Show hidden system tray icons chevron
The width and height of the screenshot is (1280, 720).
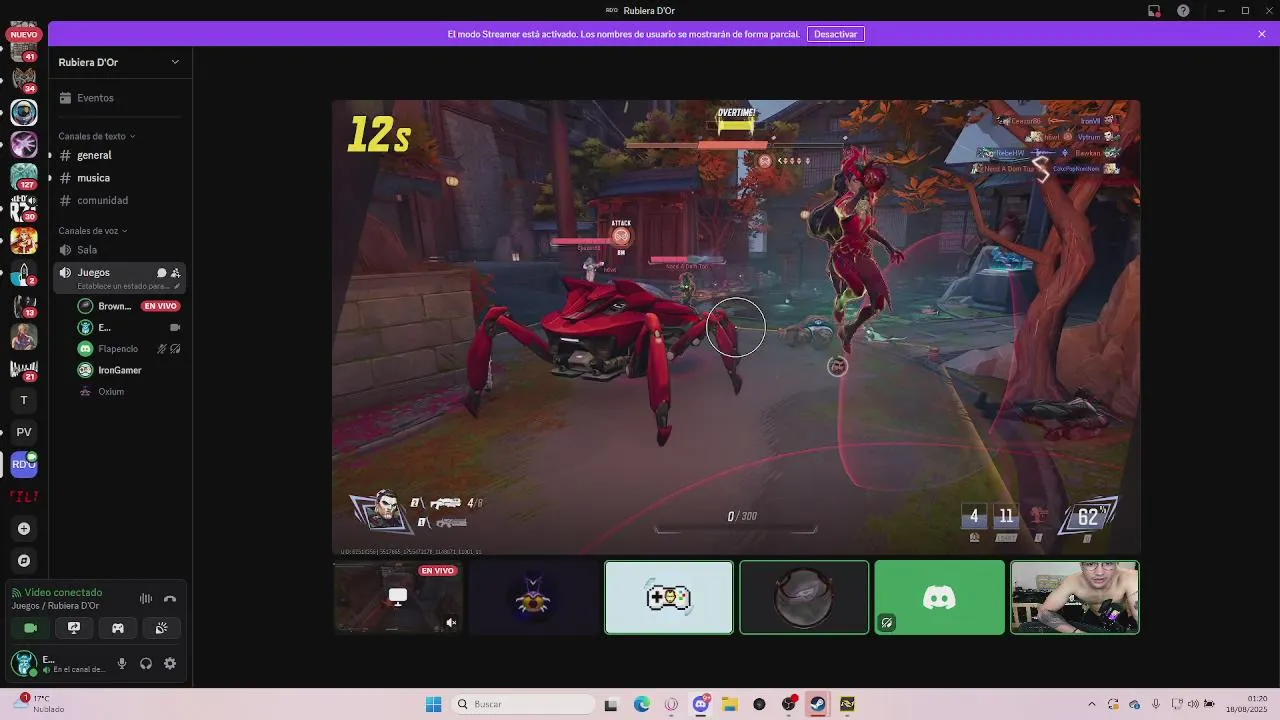[1092, 704]
